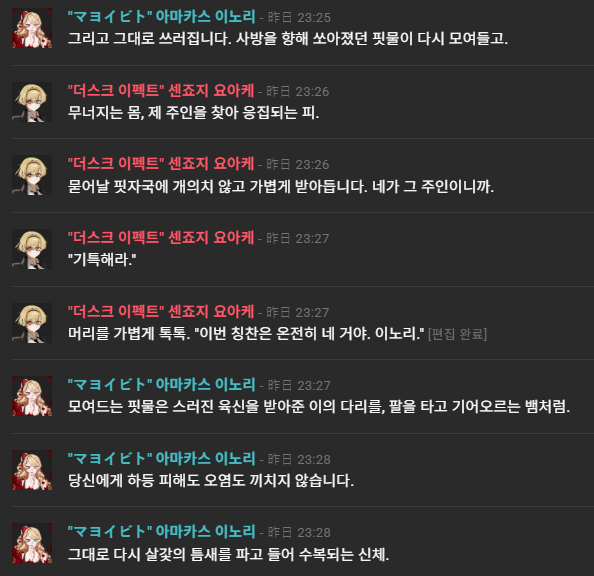Click timestamp on "당신에게 하등 피해도" message
Screen dimensions: 594x576
point(299,459)
